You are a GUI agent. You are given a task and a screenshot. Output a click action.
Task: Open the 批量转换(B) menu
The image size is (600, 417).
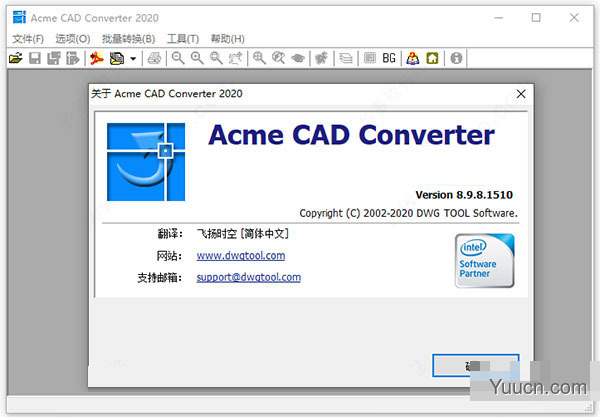tap(128, 39)
